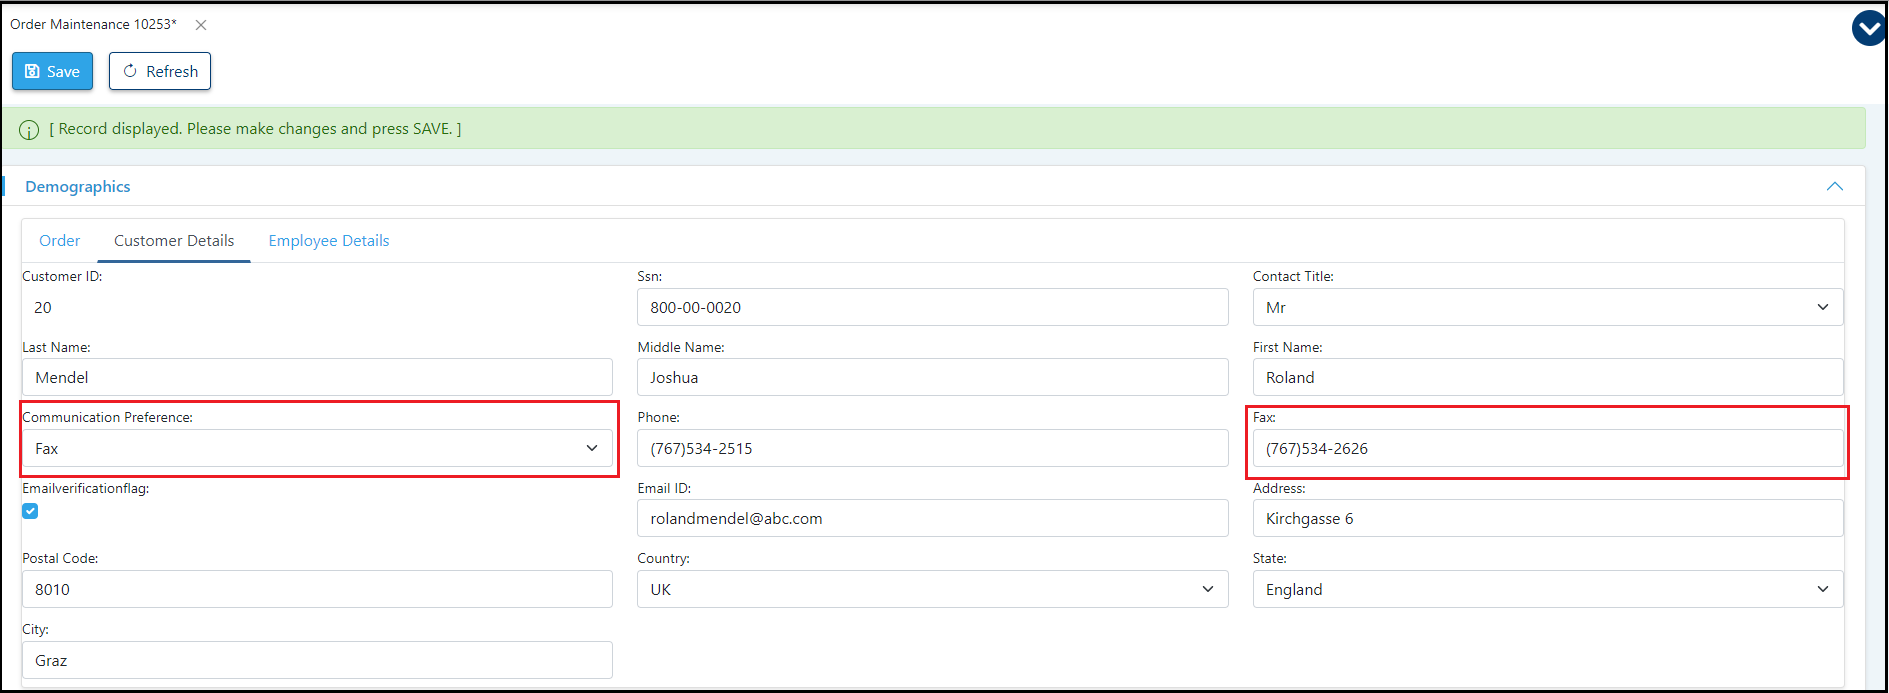Select the Customer Details tab
Screen dimensions: 1889x693
tap(174, 241)
